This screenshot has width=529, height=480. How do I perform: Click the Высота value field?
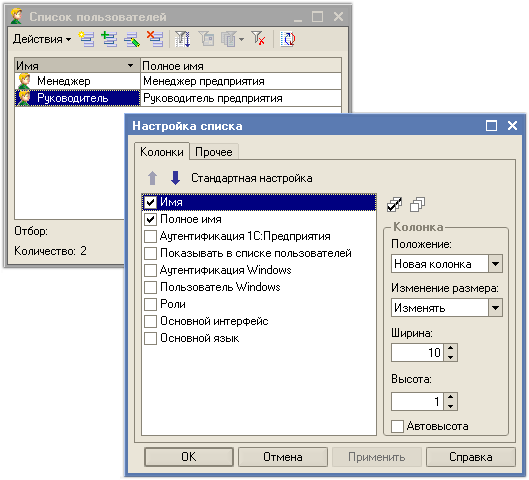coord(418,401)
